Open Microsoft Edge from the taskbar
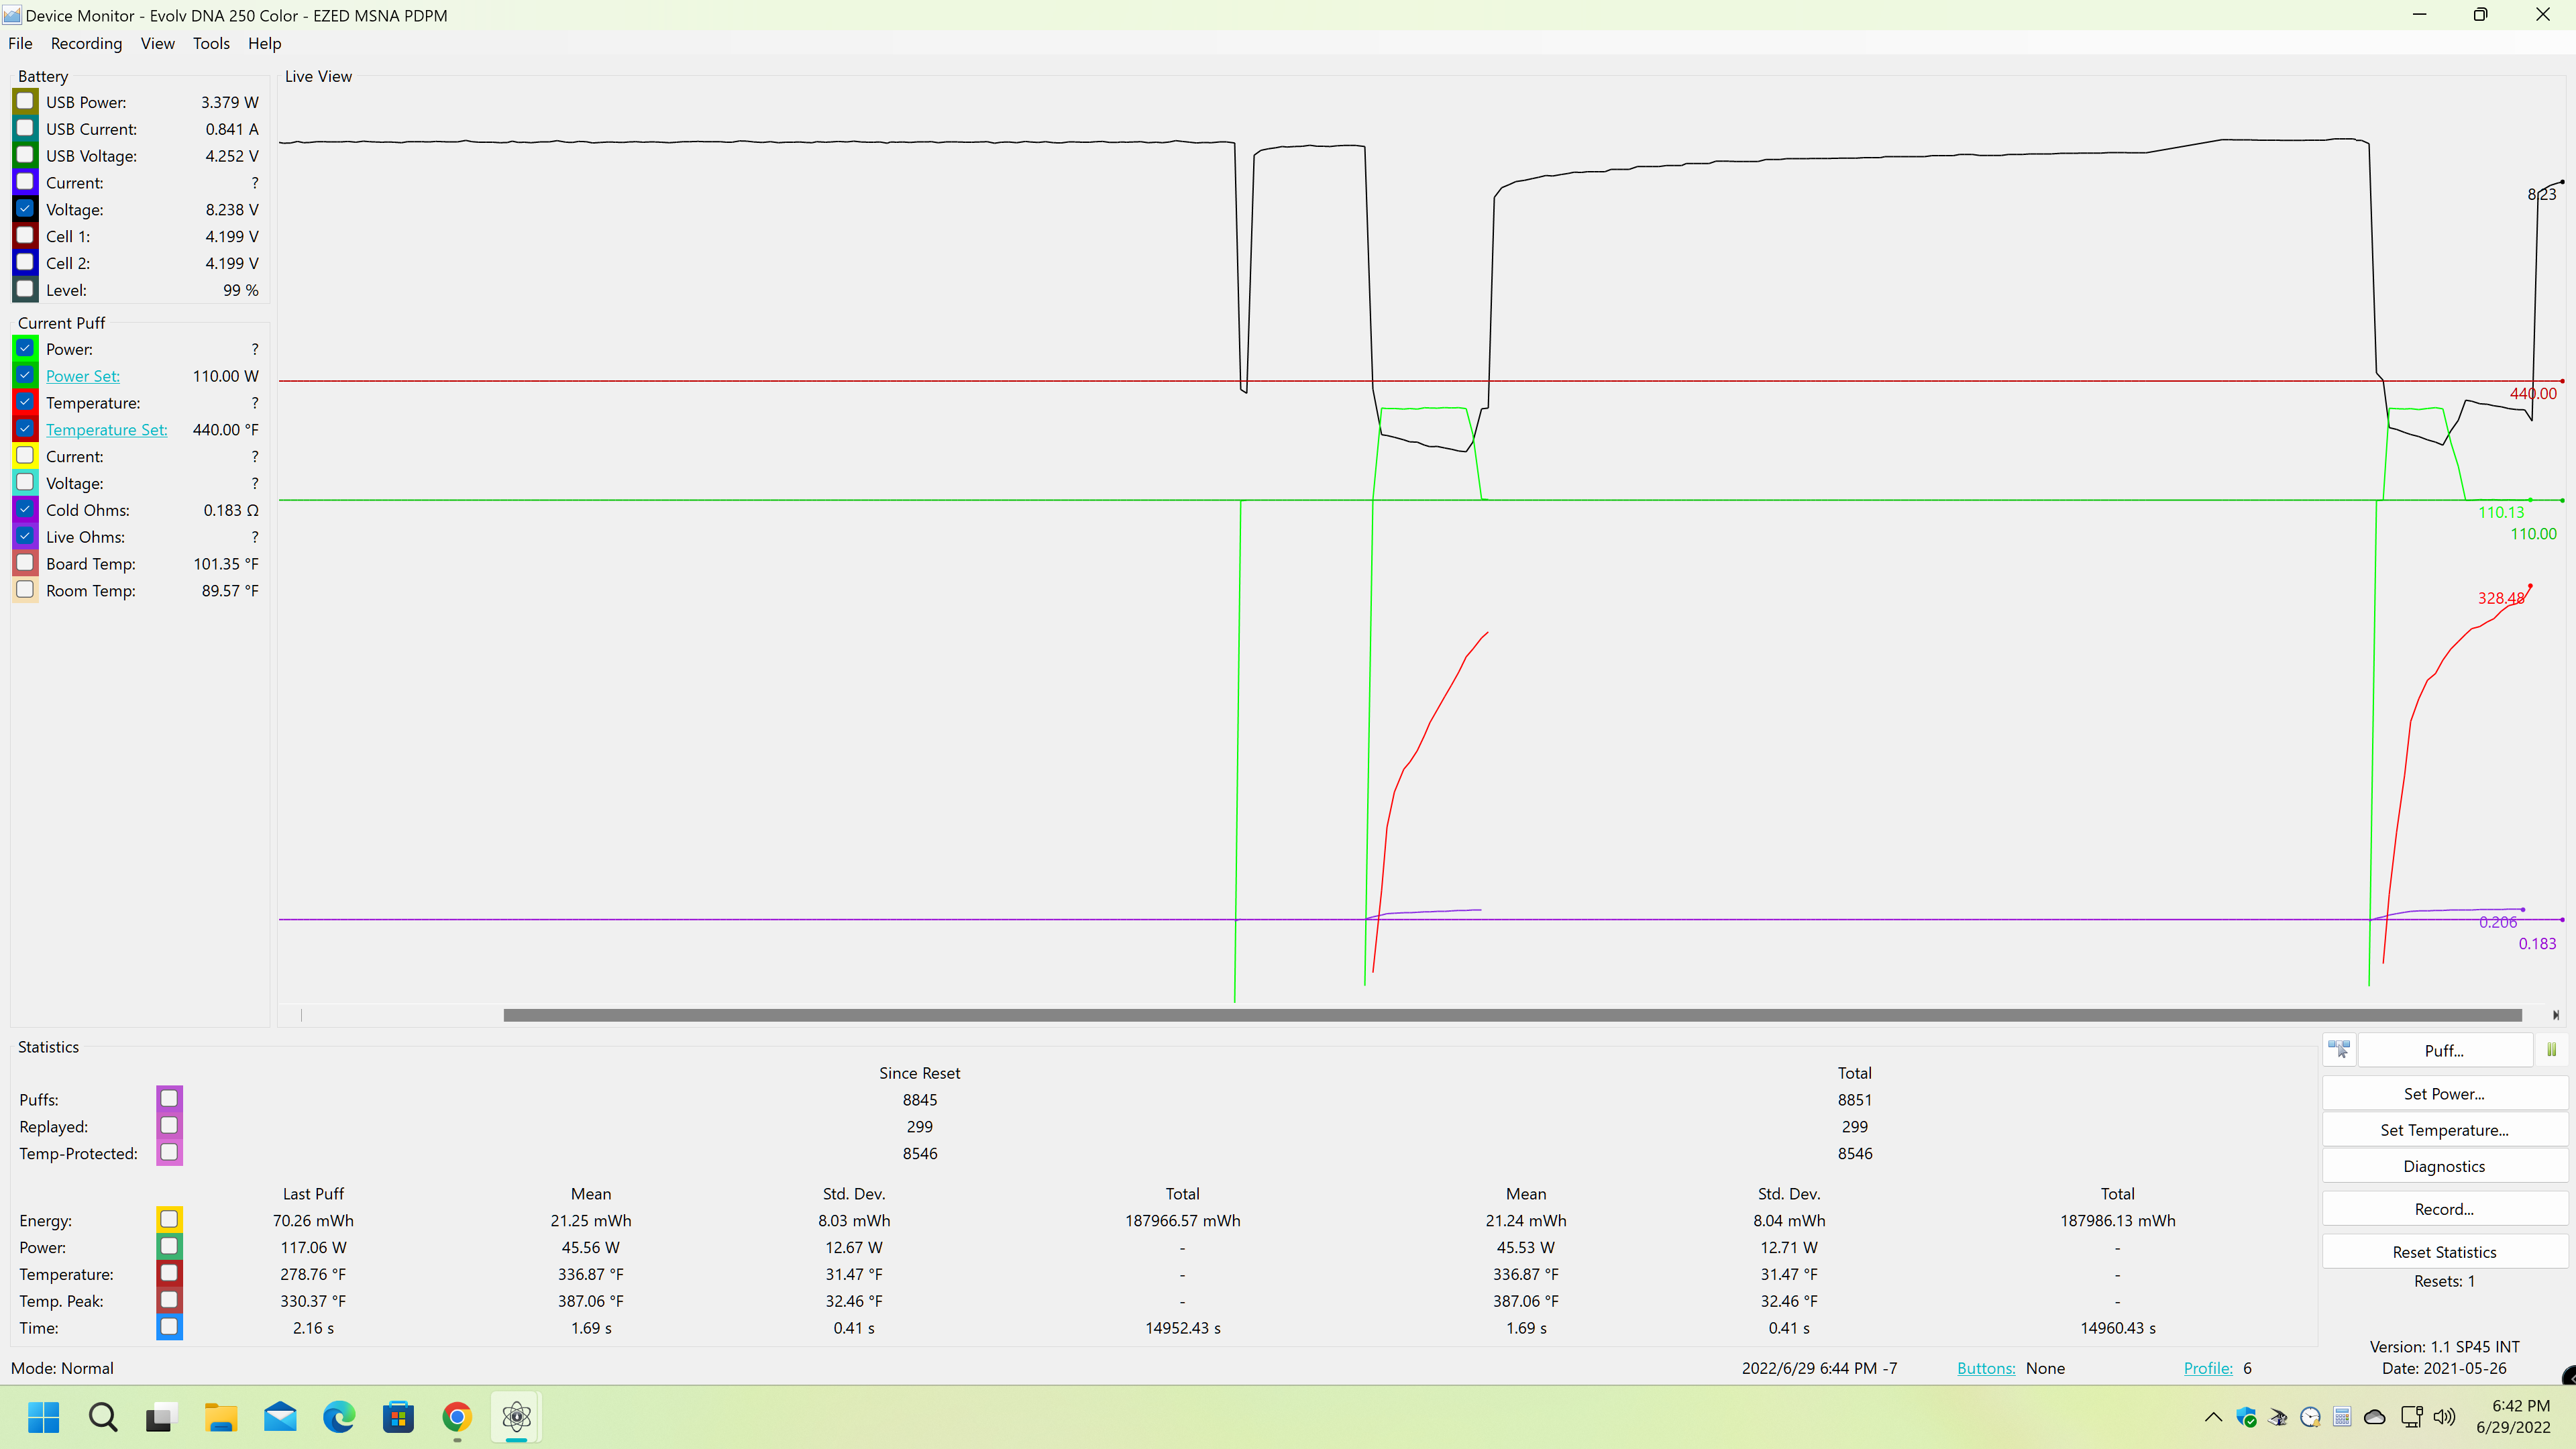Viewport: 2576px width, 1449px height. (339, 1417)
